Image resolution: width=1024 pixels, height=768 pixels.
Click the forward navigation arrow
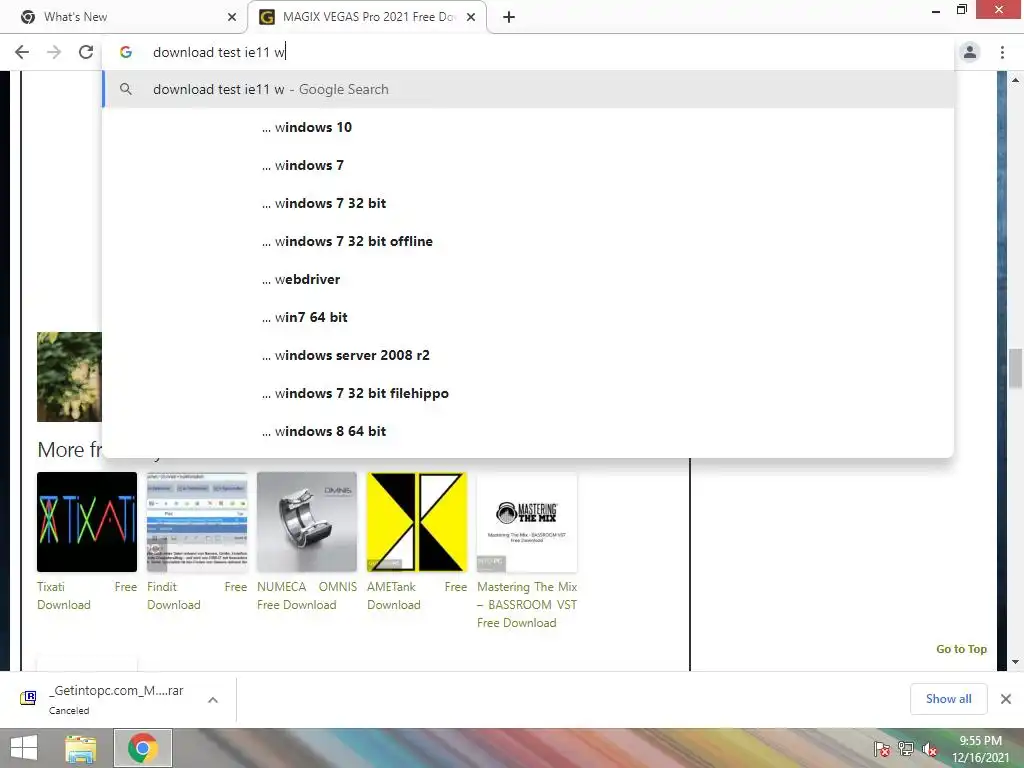(54, 52)
